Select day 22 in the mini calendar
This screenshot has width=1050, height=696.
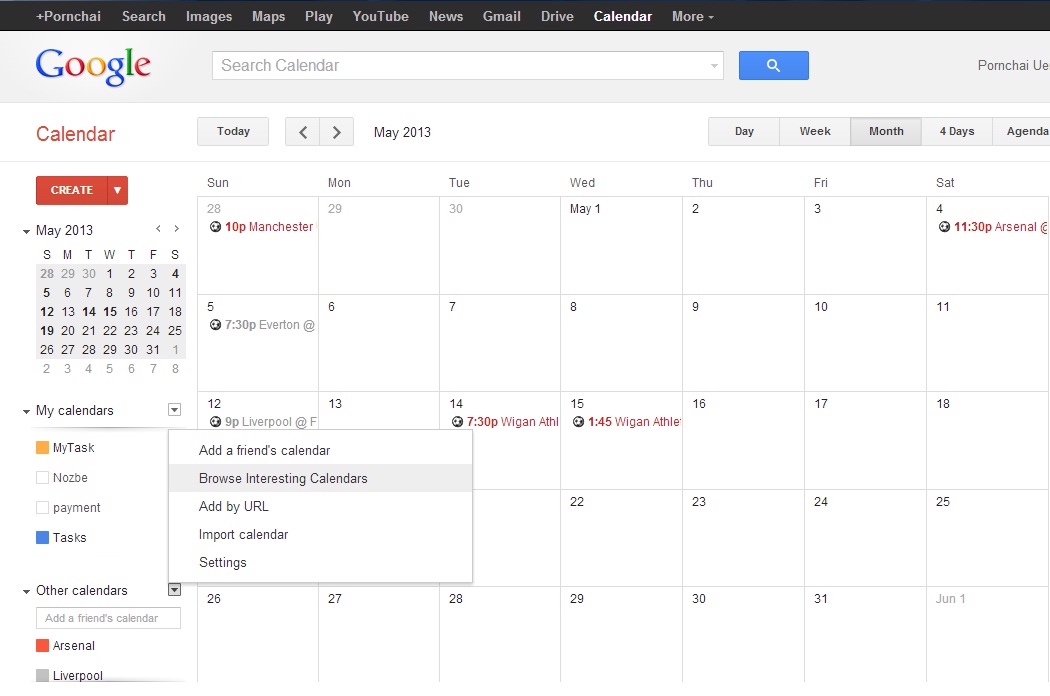110,331
